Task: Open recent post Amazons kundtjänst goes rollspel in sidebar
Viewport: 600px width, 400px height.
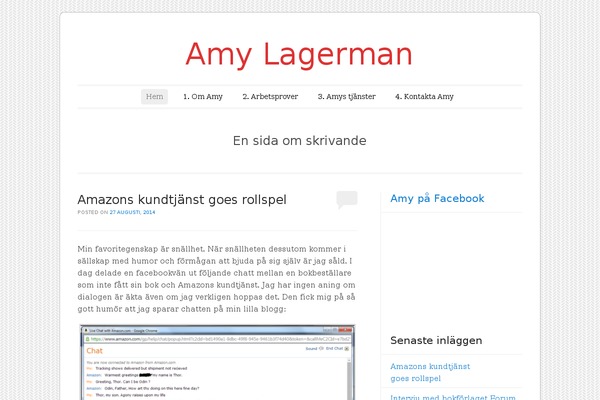Action: pyautogui.click(x=430, y=372)
